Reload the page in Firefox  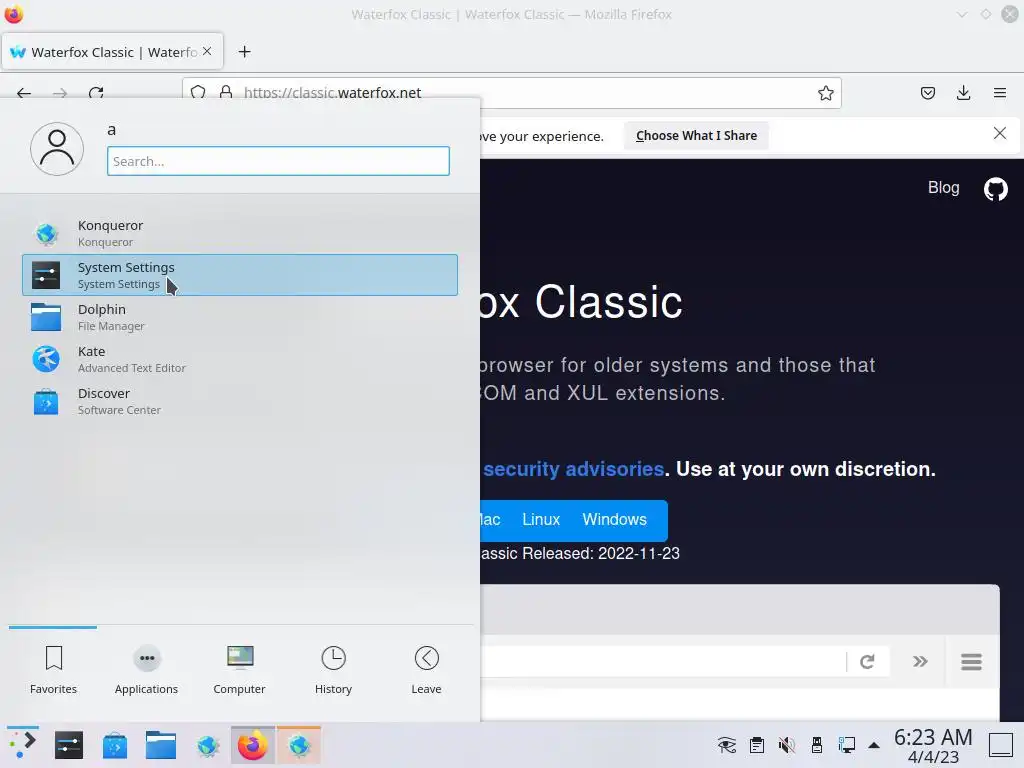tap(96, 93)
